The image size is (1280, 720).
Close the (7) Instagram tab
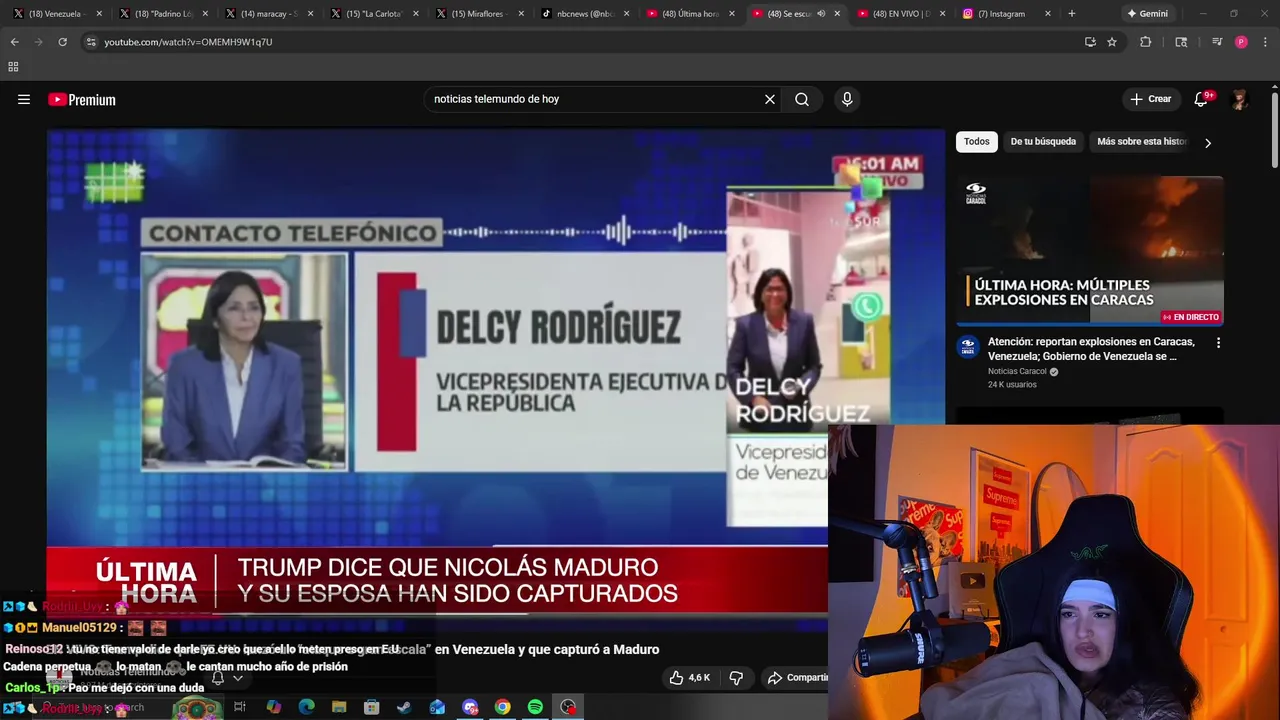(1048, 14)
